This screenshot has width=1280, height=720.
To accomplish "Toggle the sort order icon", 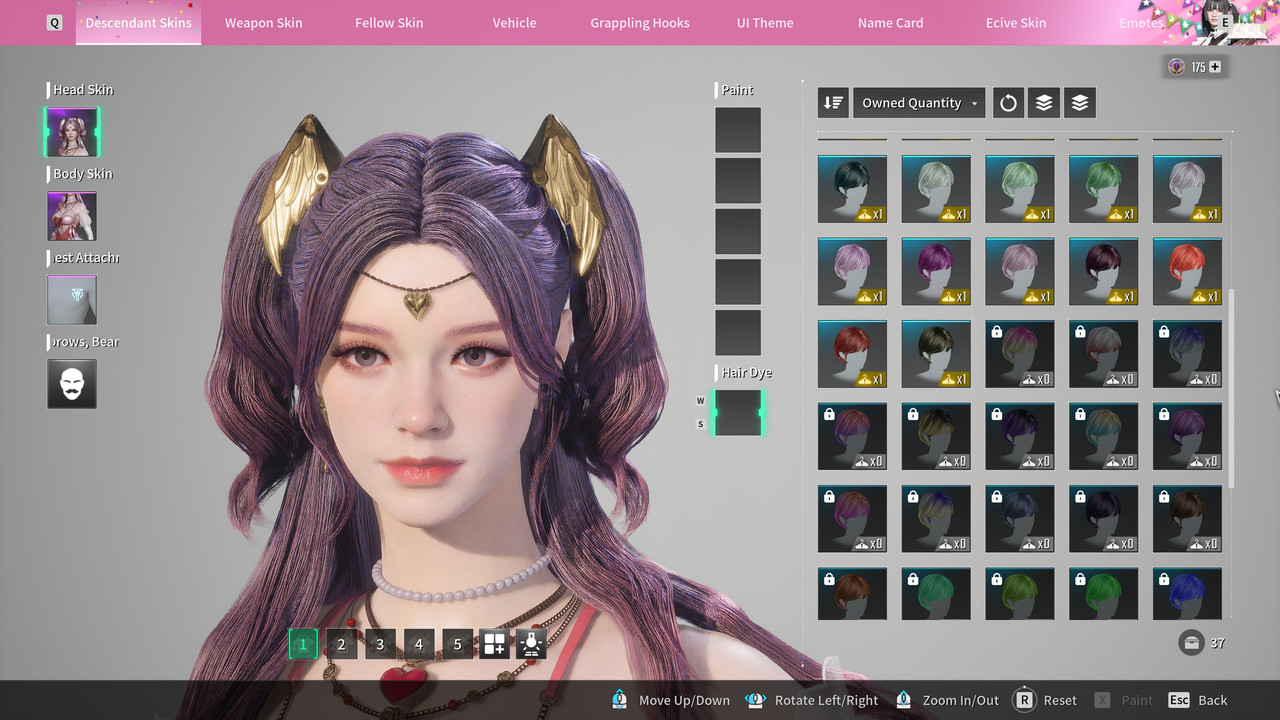I will pos(833,103).
